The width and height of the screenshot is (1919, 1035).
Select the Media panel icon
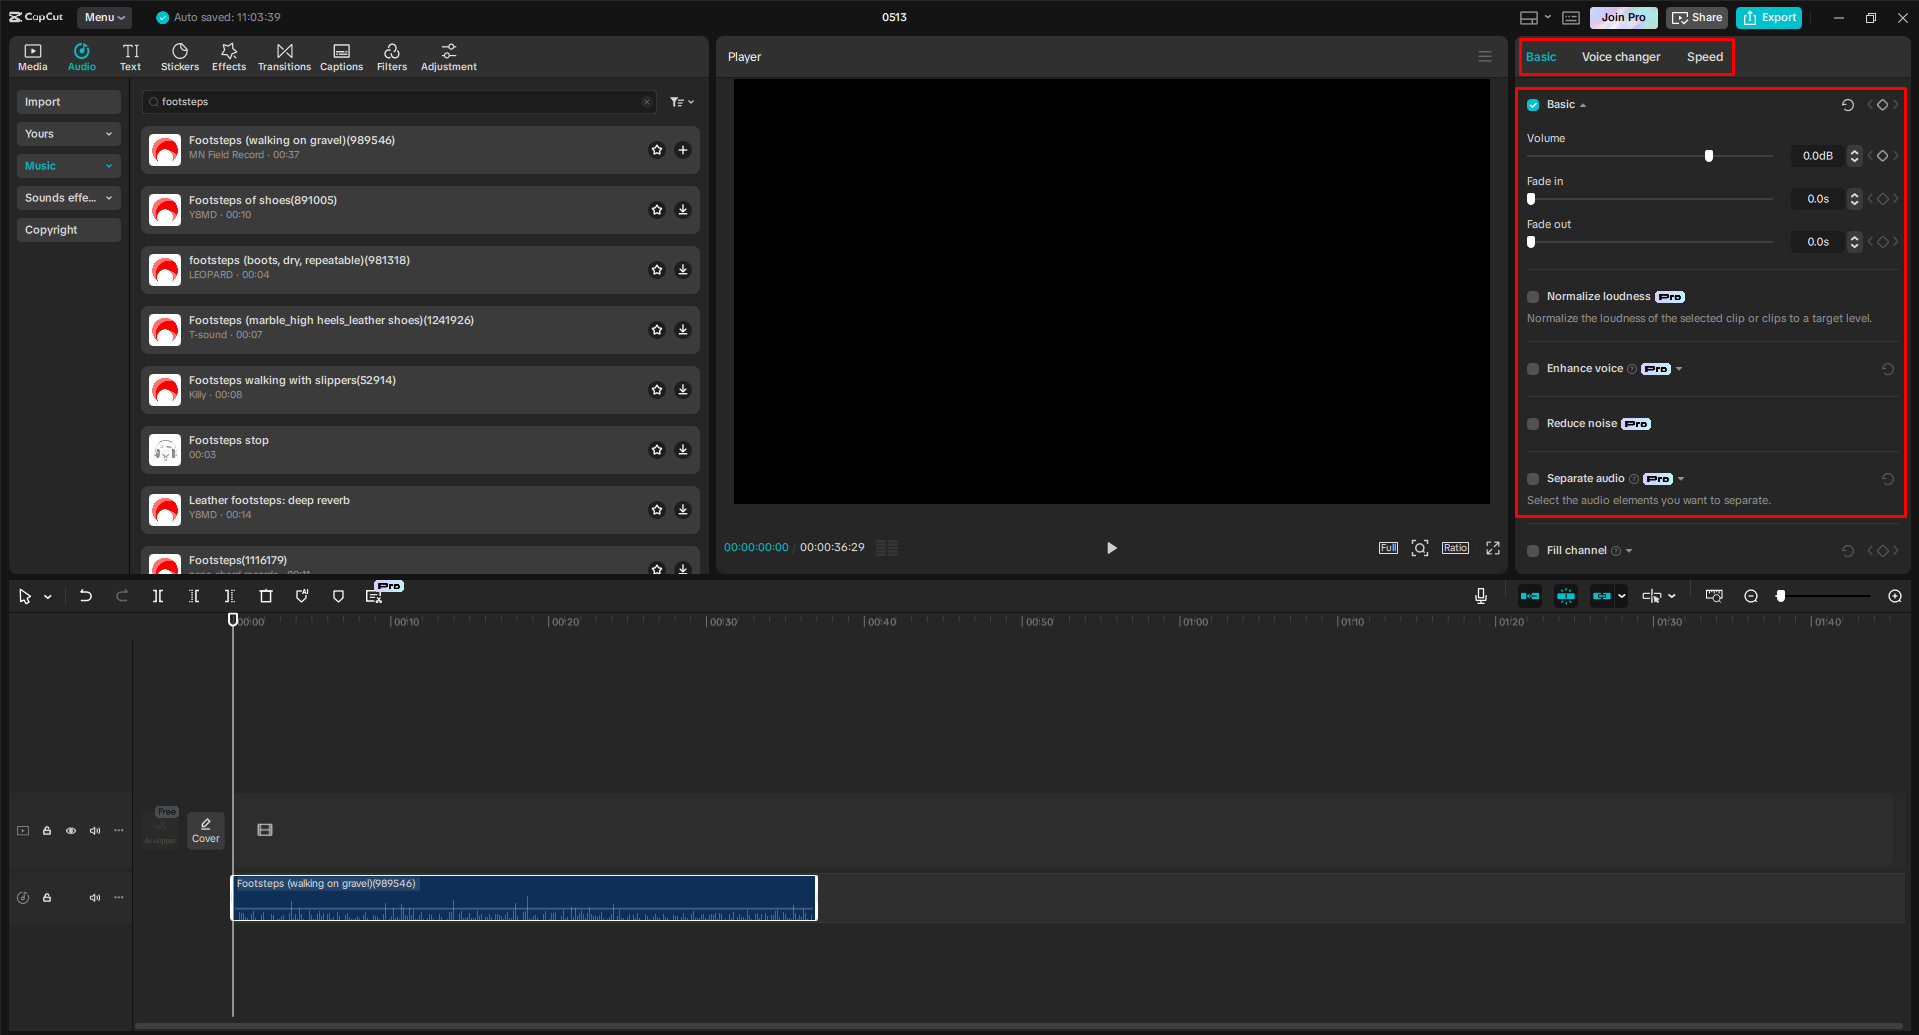coord(33,55)
